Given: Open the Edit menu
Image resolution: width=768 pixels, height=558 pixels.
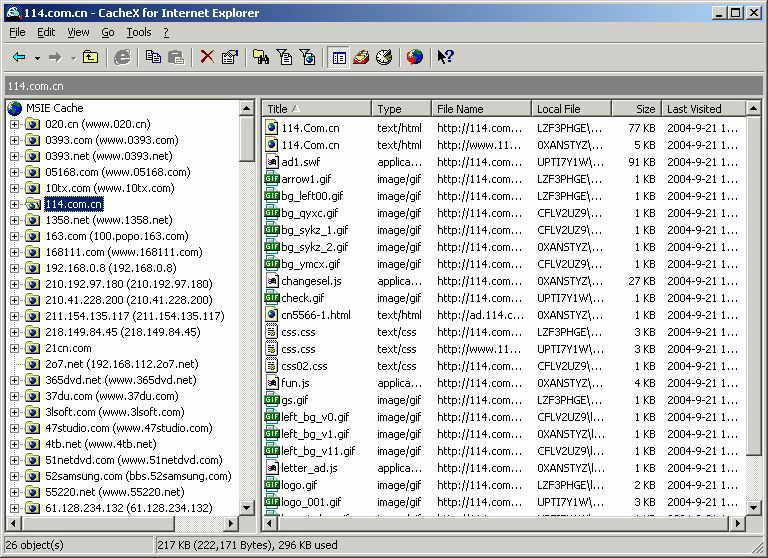Looking at the screenshot, I should point(47,32).
